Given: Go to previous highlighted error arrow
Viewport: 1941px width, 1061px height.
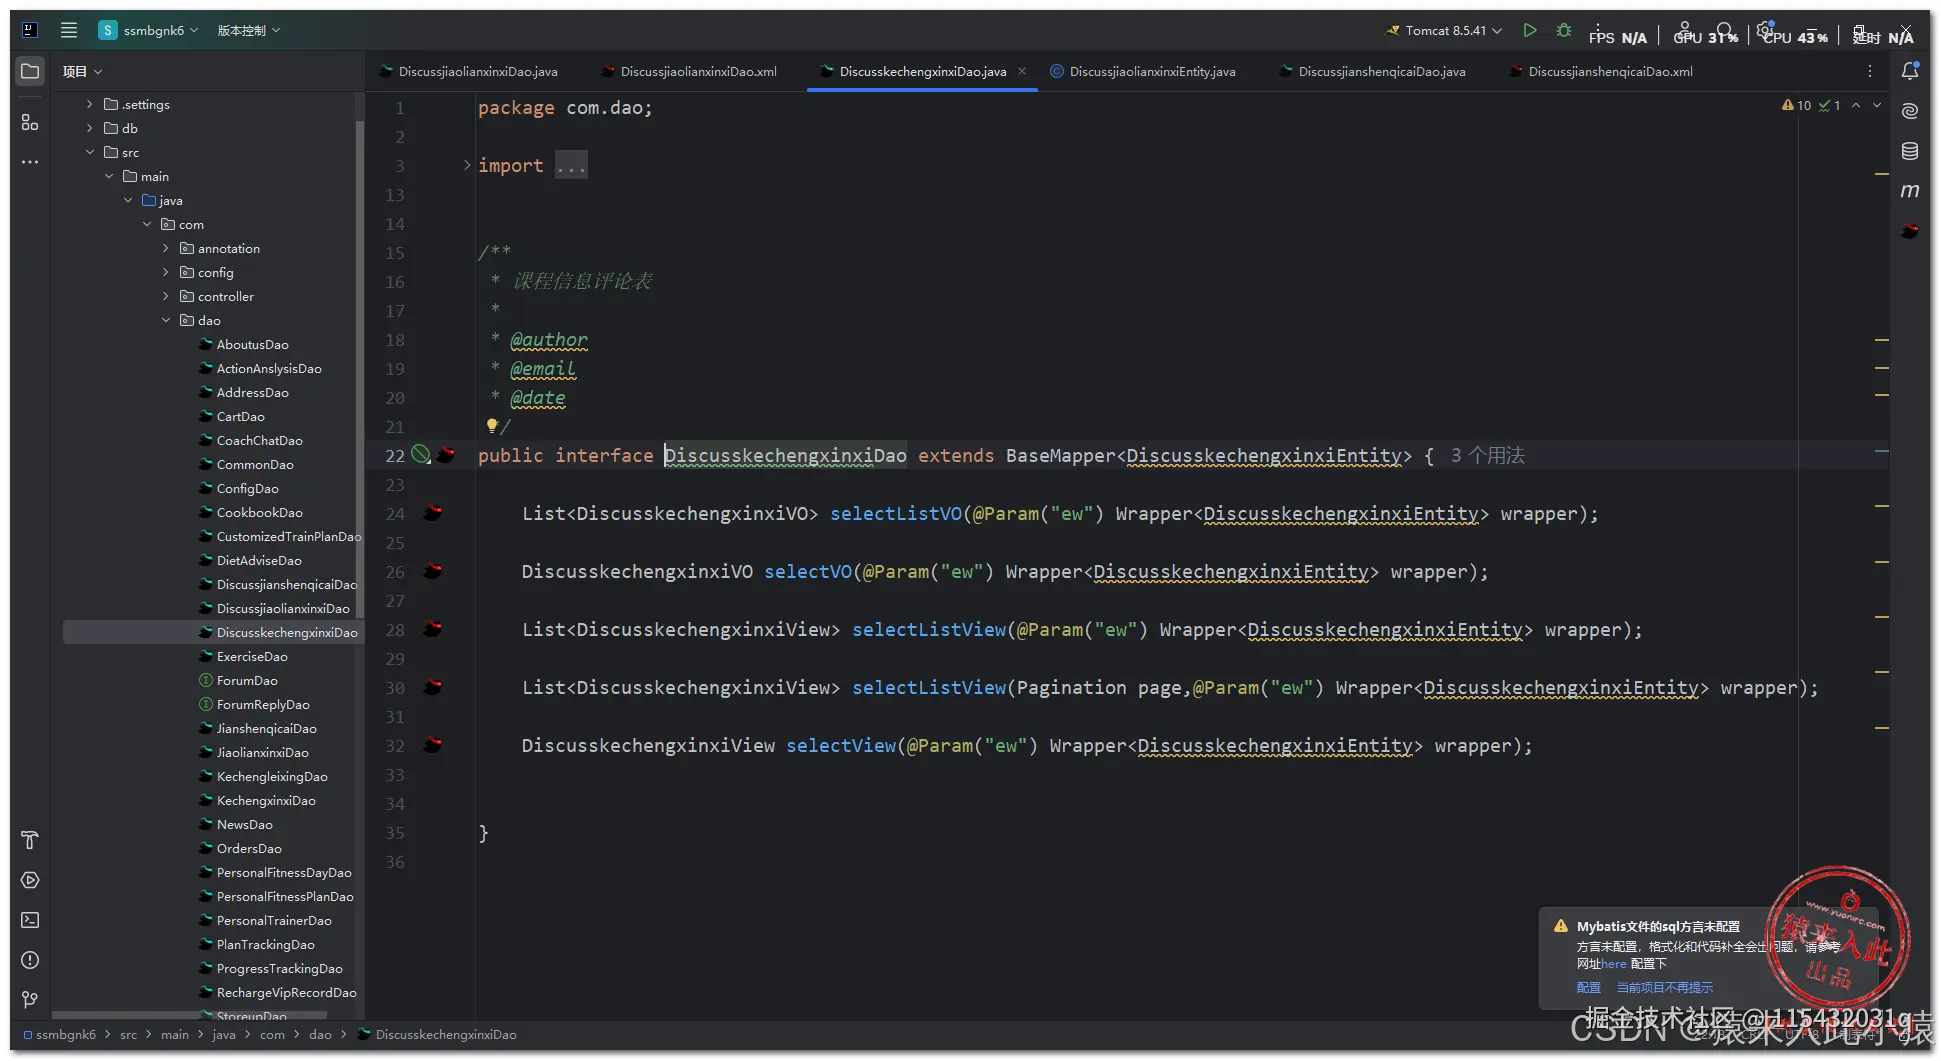Looking at the screenshot, I should (x=1856, y=105).
